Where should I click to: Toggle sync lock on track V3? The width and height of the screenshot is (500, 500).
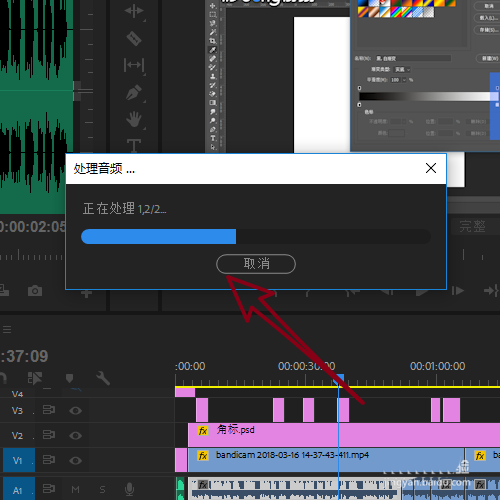(49, 410)
